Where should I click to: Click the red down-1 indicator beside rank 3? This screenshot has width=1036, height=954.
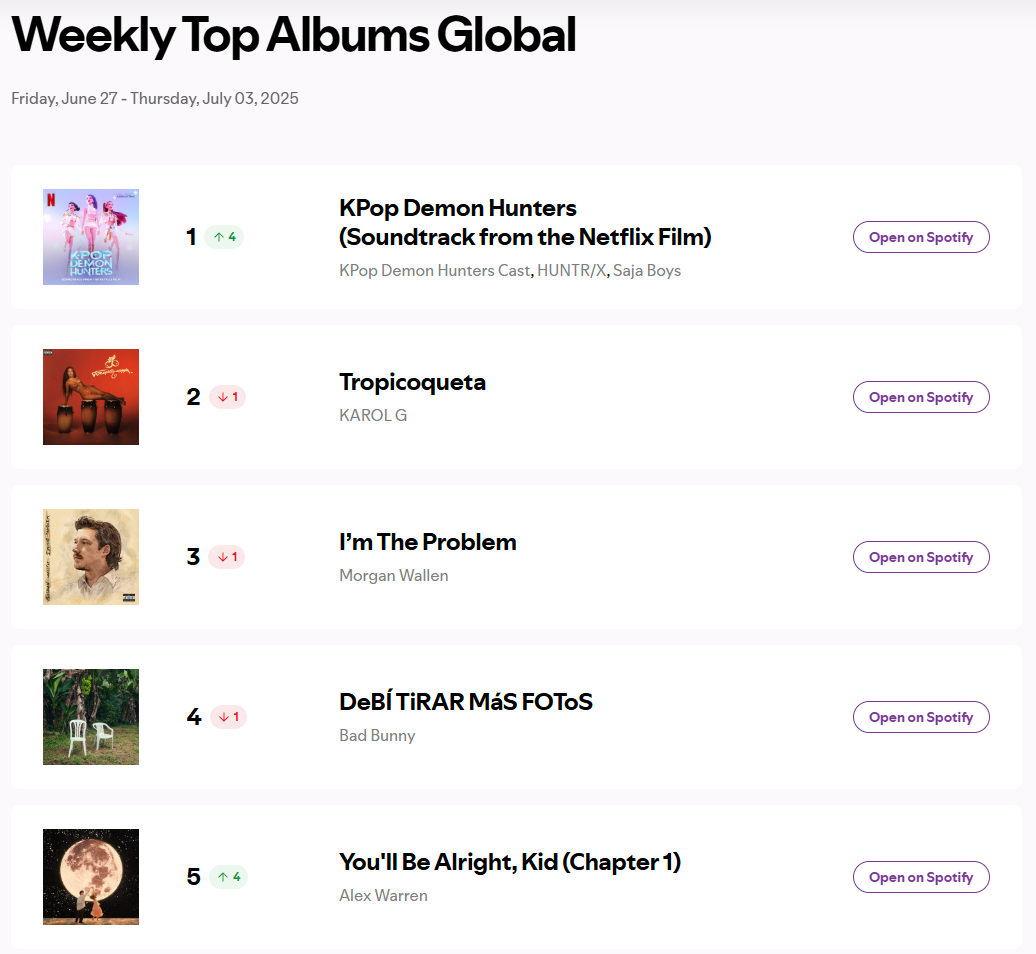[227, 557]
